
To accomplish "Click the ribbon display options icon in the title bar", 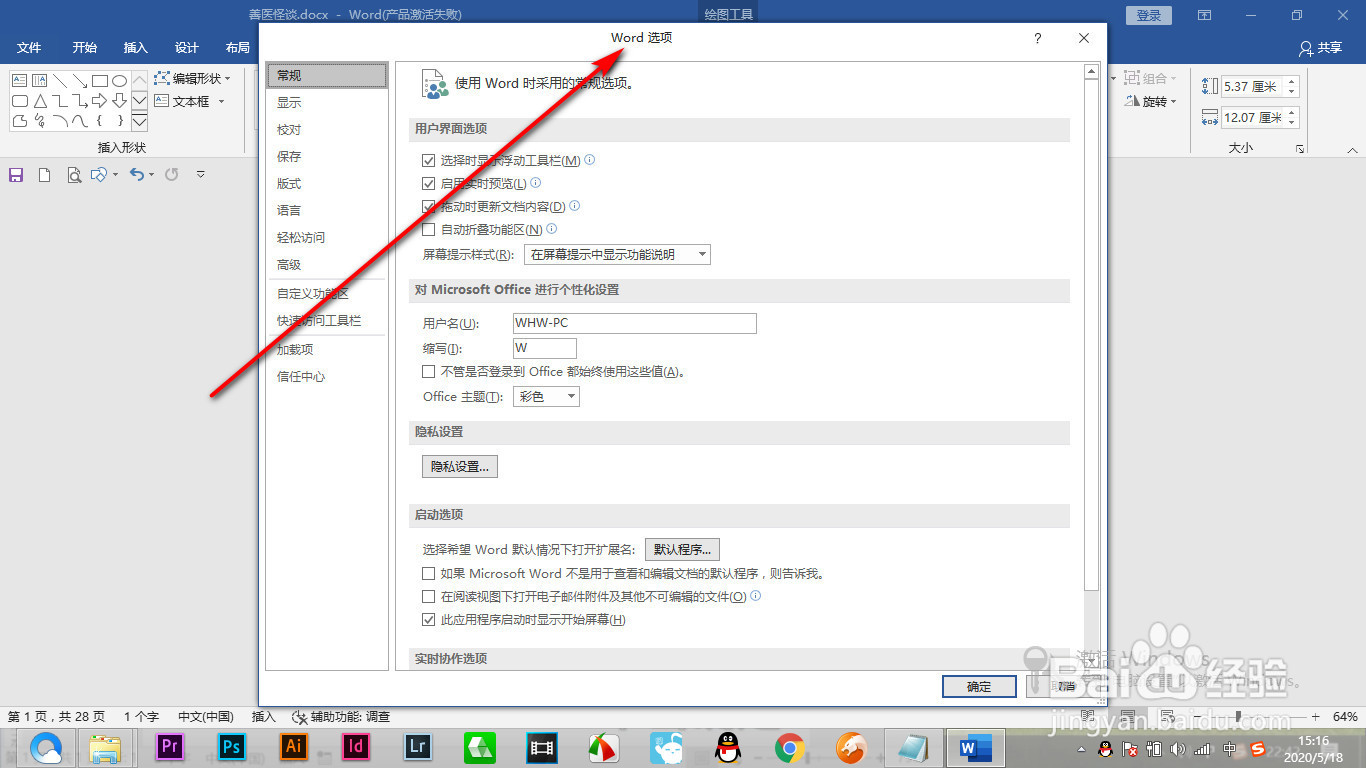I will pyautogui.click(x=1205, y=15).
